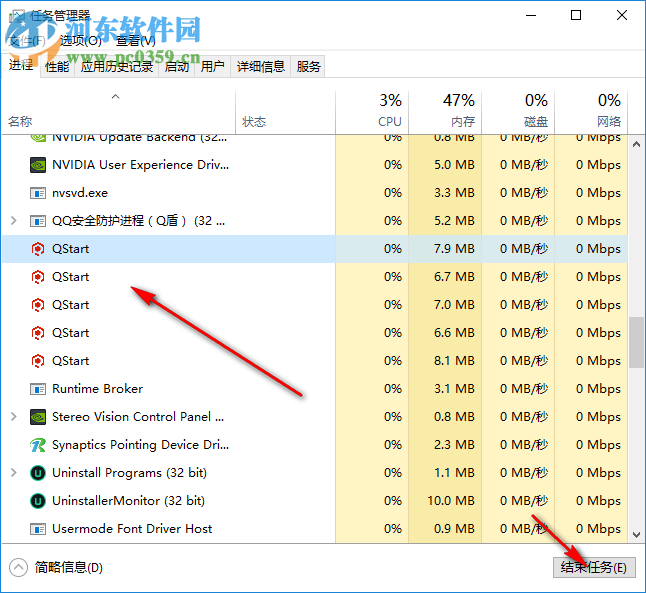Switch to the 应用历史记录 tab

(117, 66)
